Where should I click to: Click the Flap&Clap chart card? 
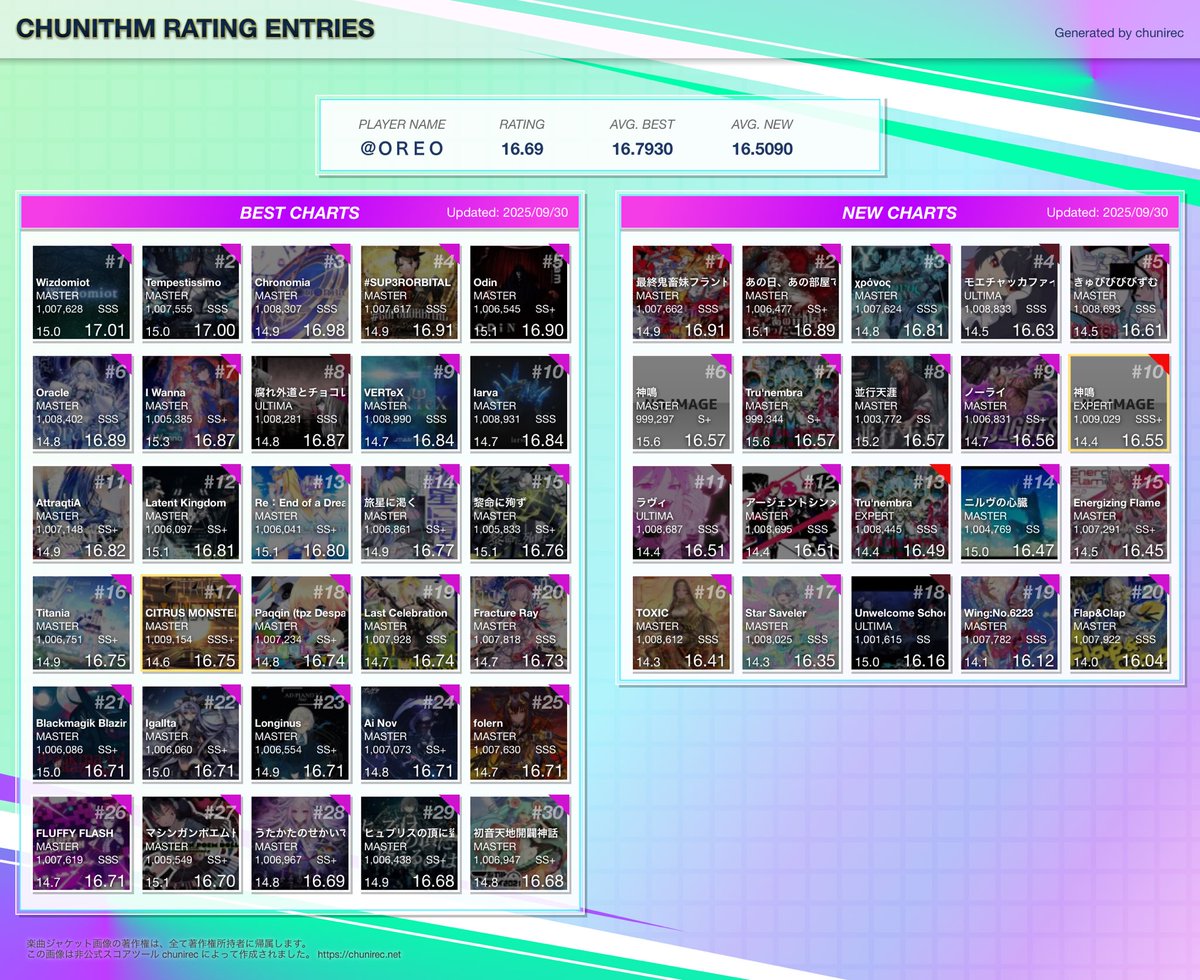(x=1119, y=623)
